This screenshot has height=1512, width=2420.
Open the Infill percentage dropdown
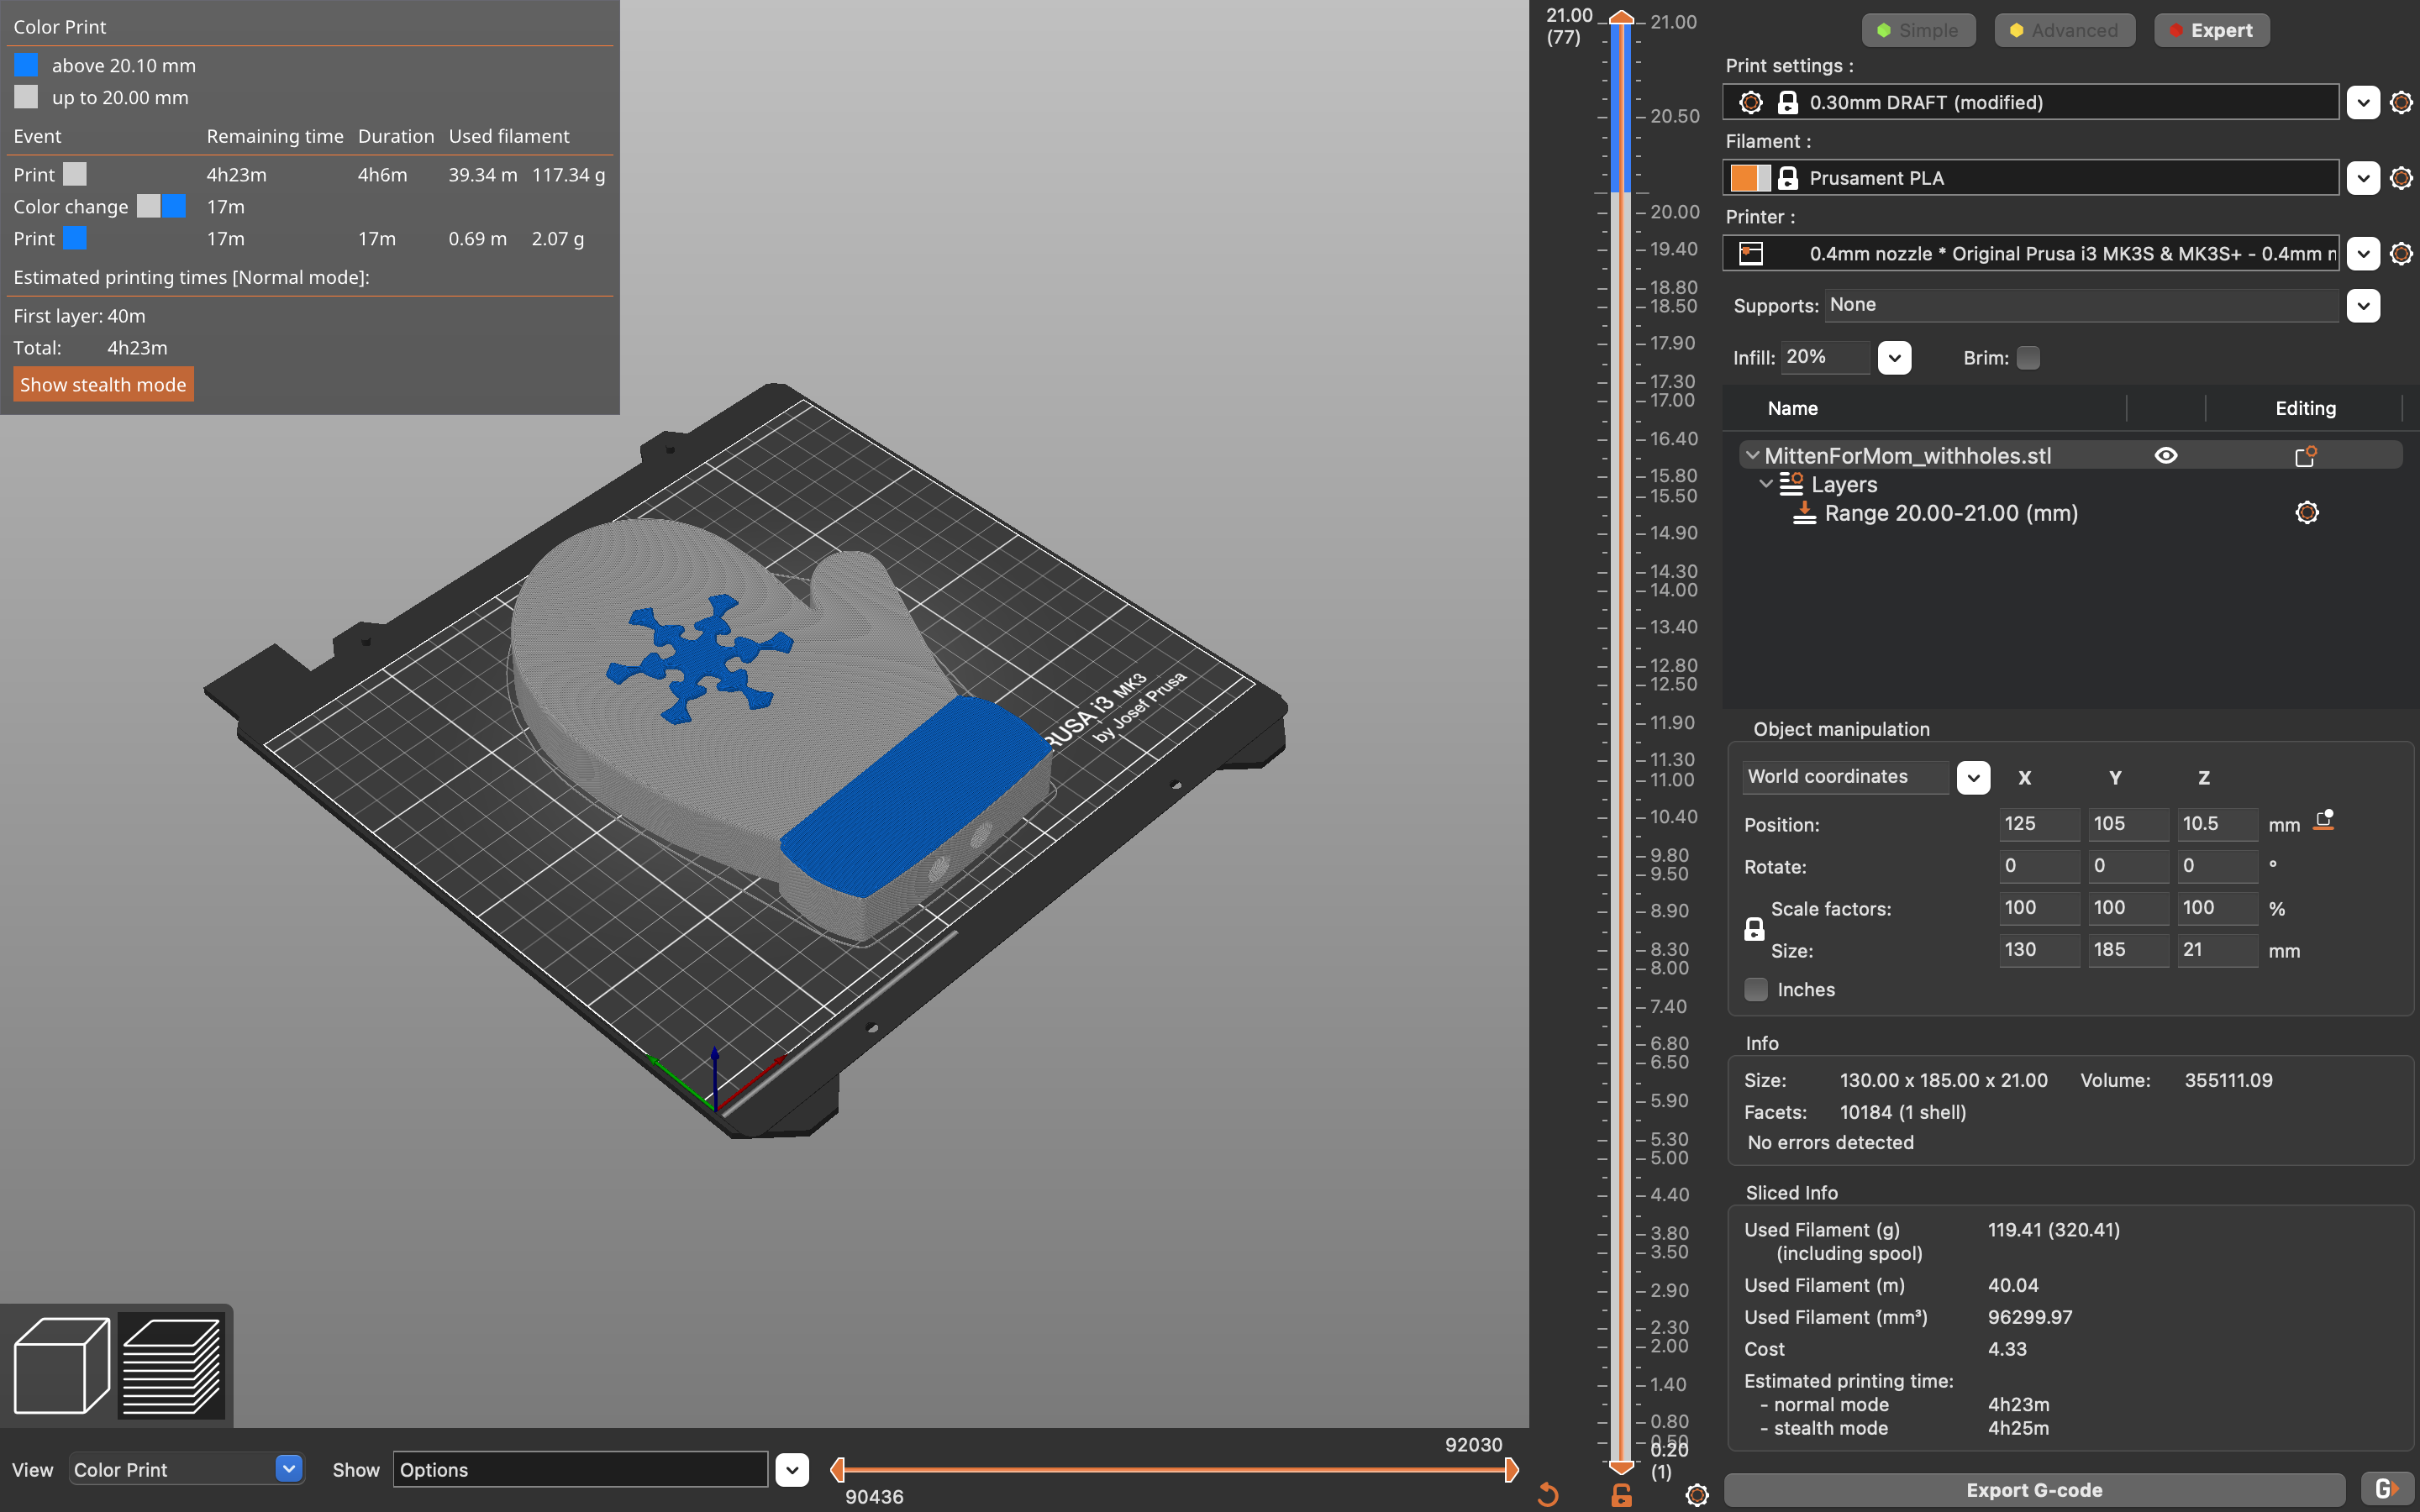coord(1894,358)
